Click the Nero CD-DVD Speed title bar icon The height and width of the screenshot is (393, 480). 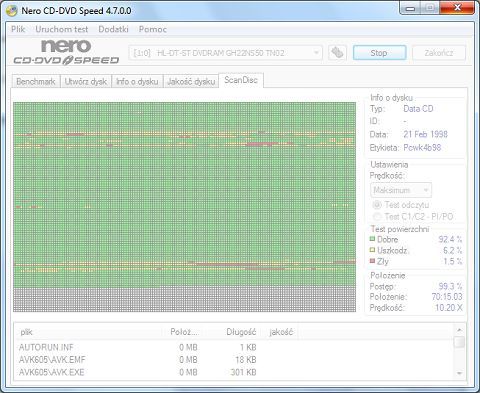click(12, 11)
